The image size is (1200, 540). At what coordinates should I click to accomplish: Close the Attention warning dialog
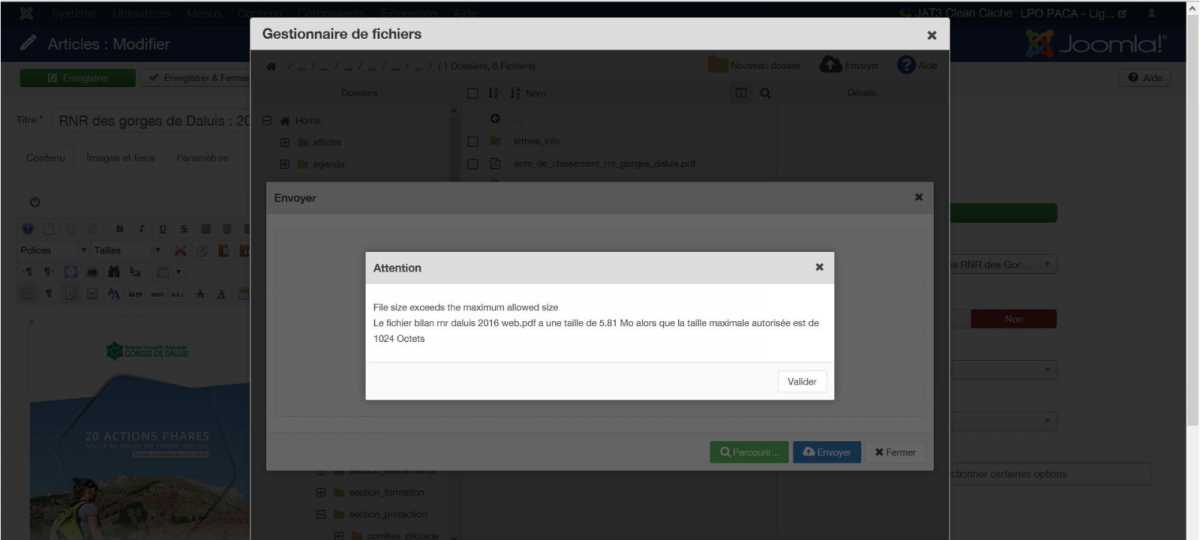coord(819,267)
